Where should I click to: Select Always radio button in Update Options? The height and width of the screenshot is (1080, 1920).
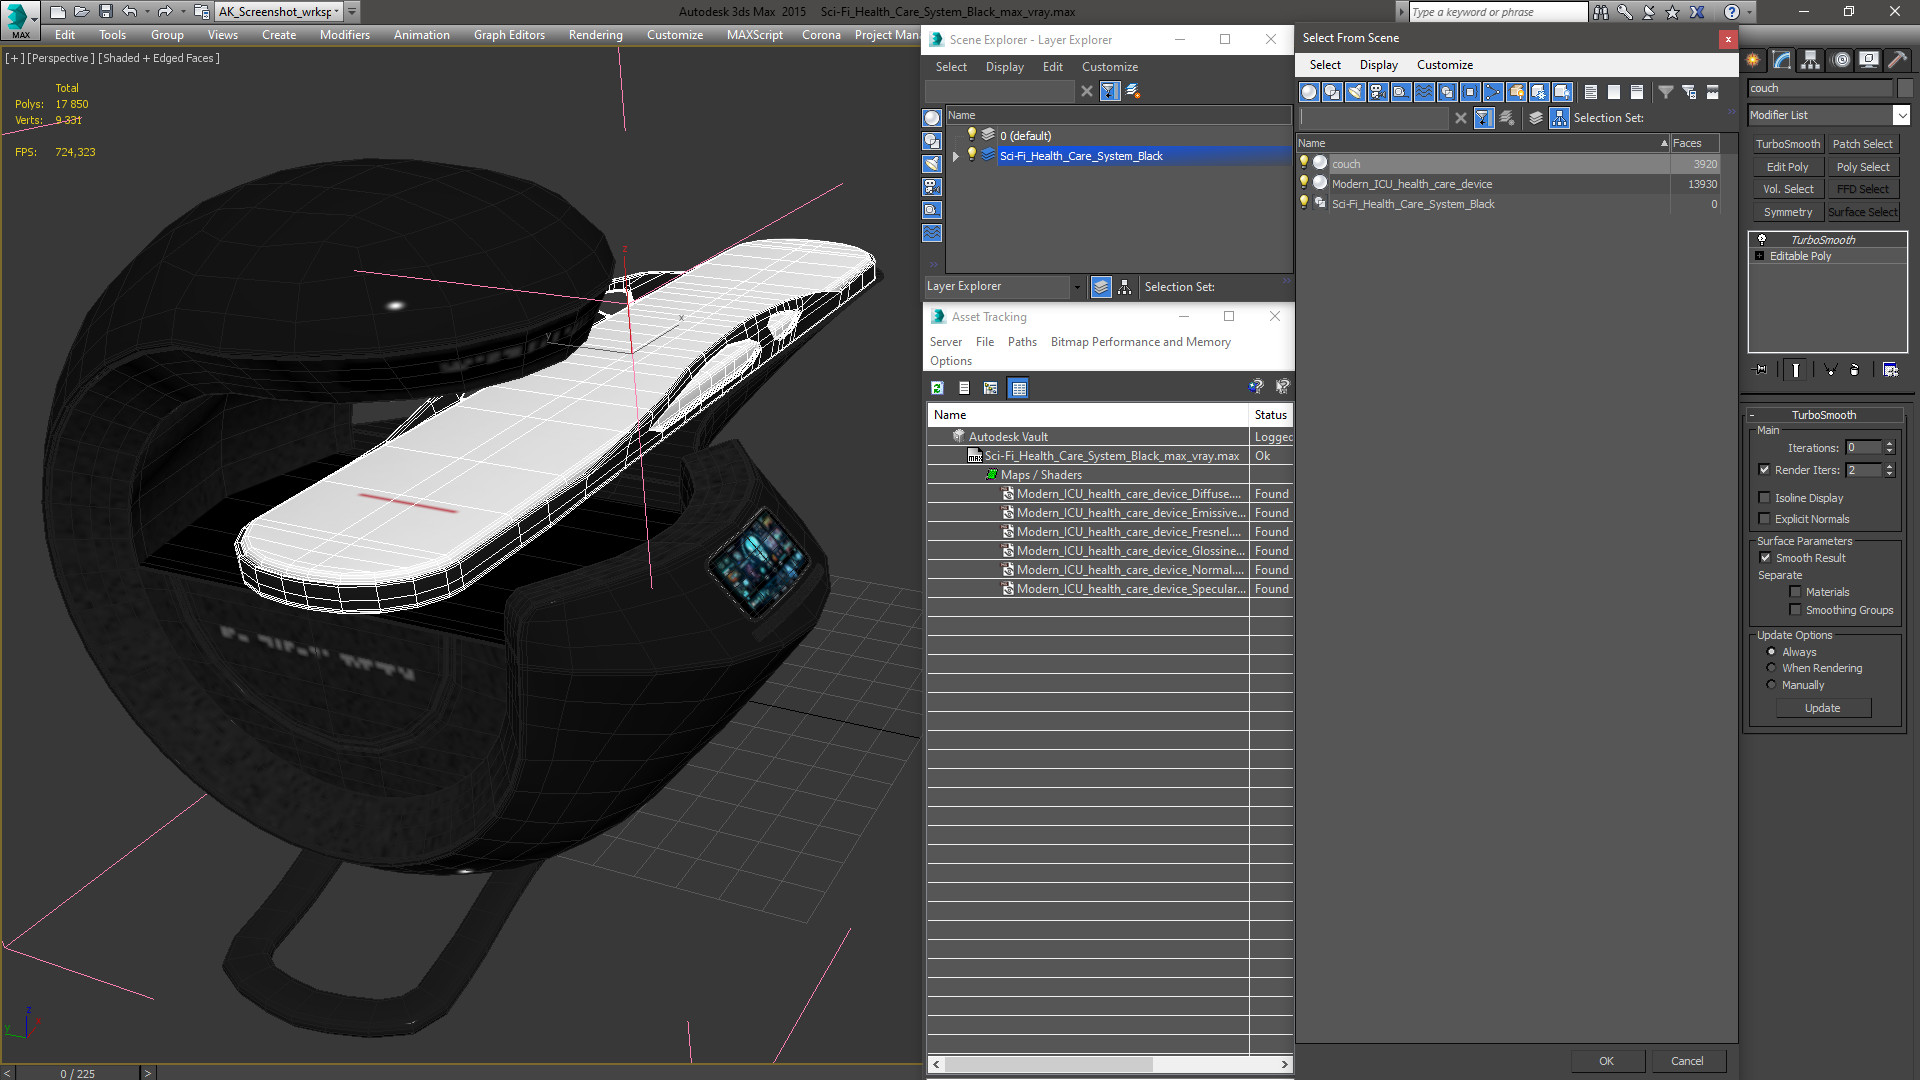click(1771, 651)
